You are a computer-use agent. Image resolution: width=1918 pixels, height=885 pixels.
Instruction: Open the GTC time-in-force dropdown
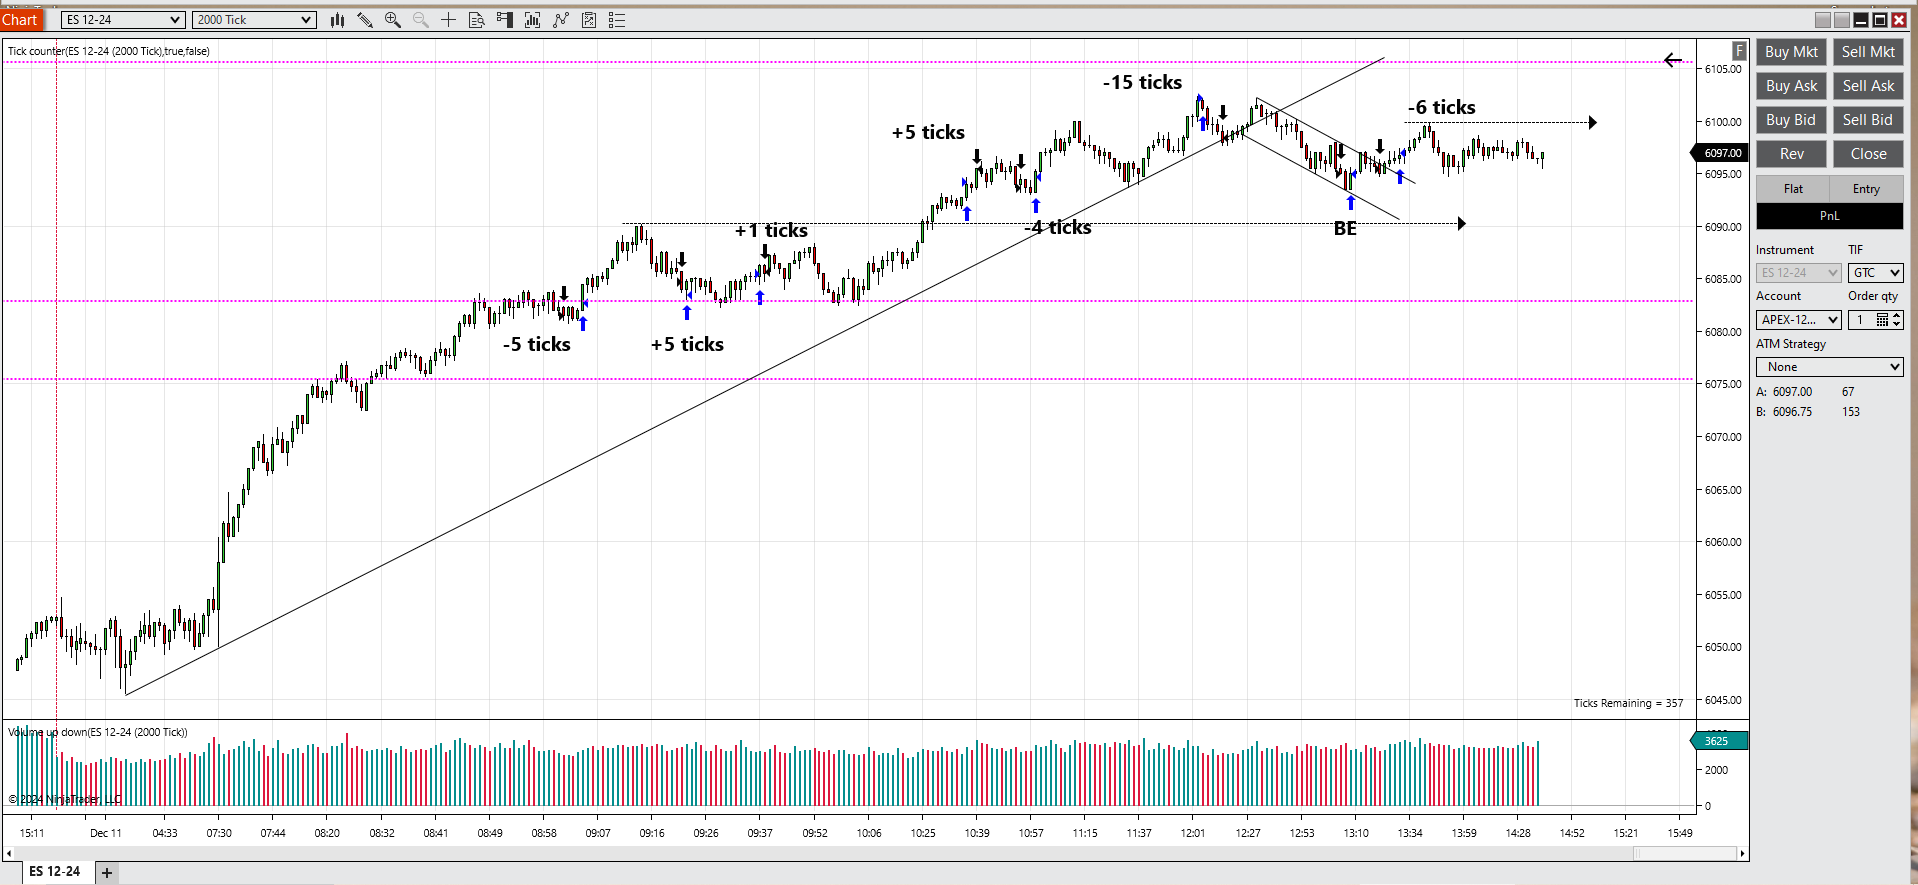(x=1875, y=273)
